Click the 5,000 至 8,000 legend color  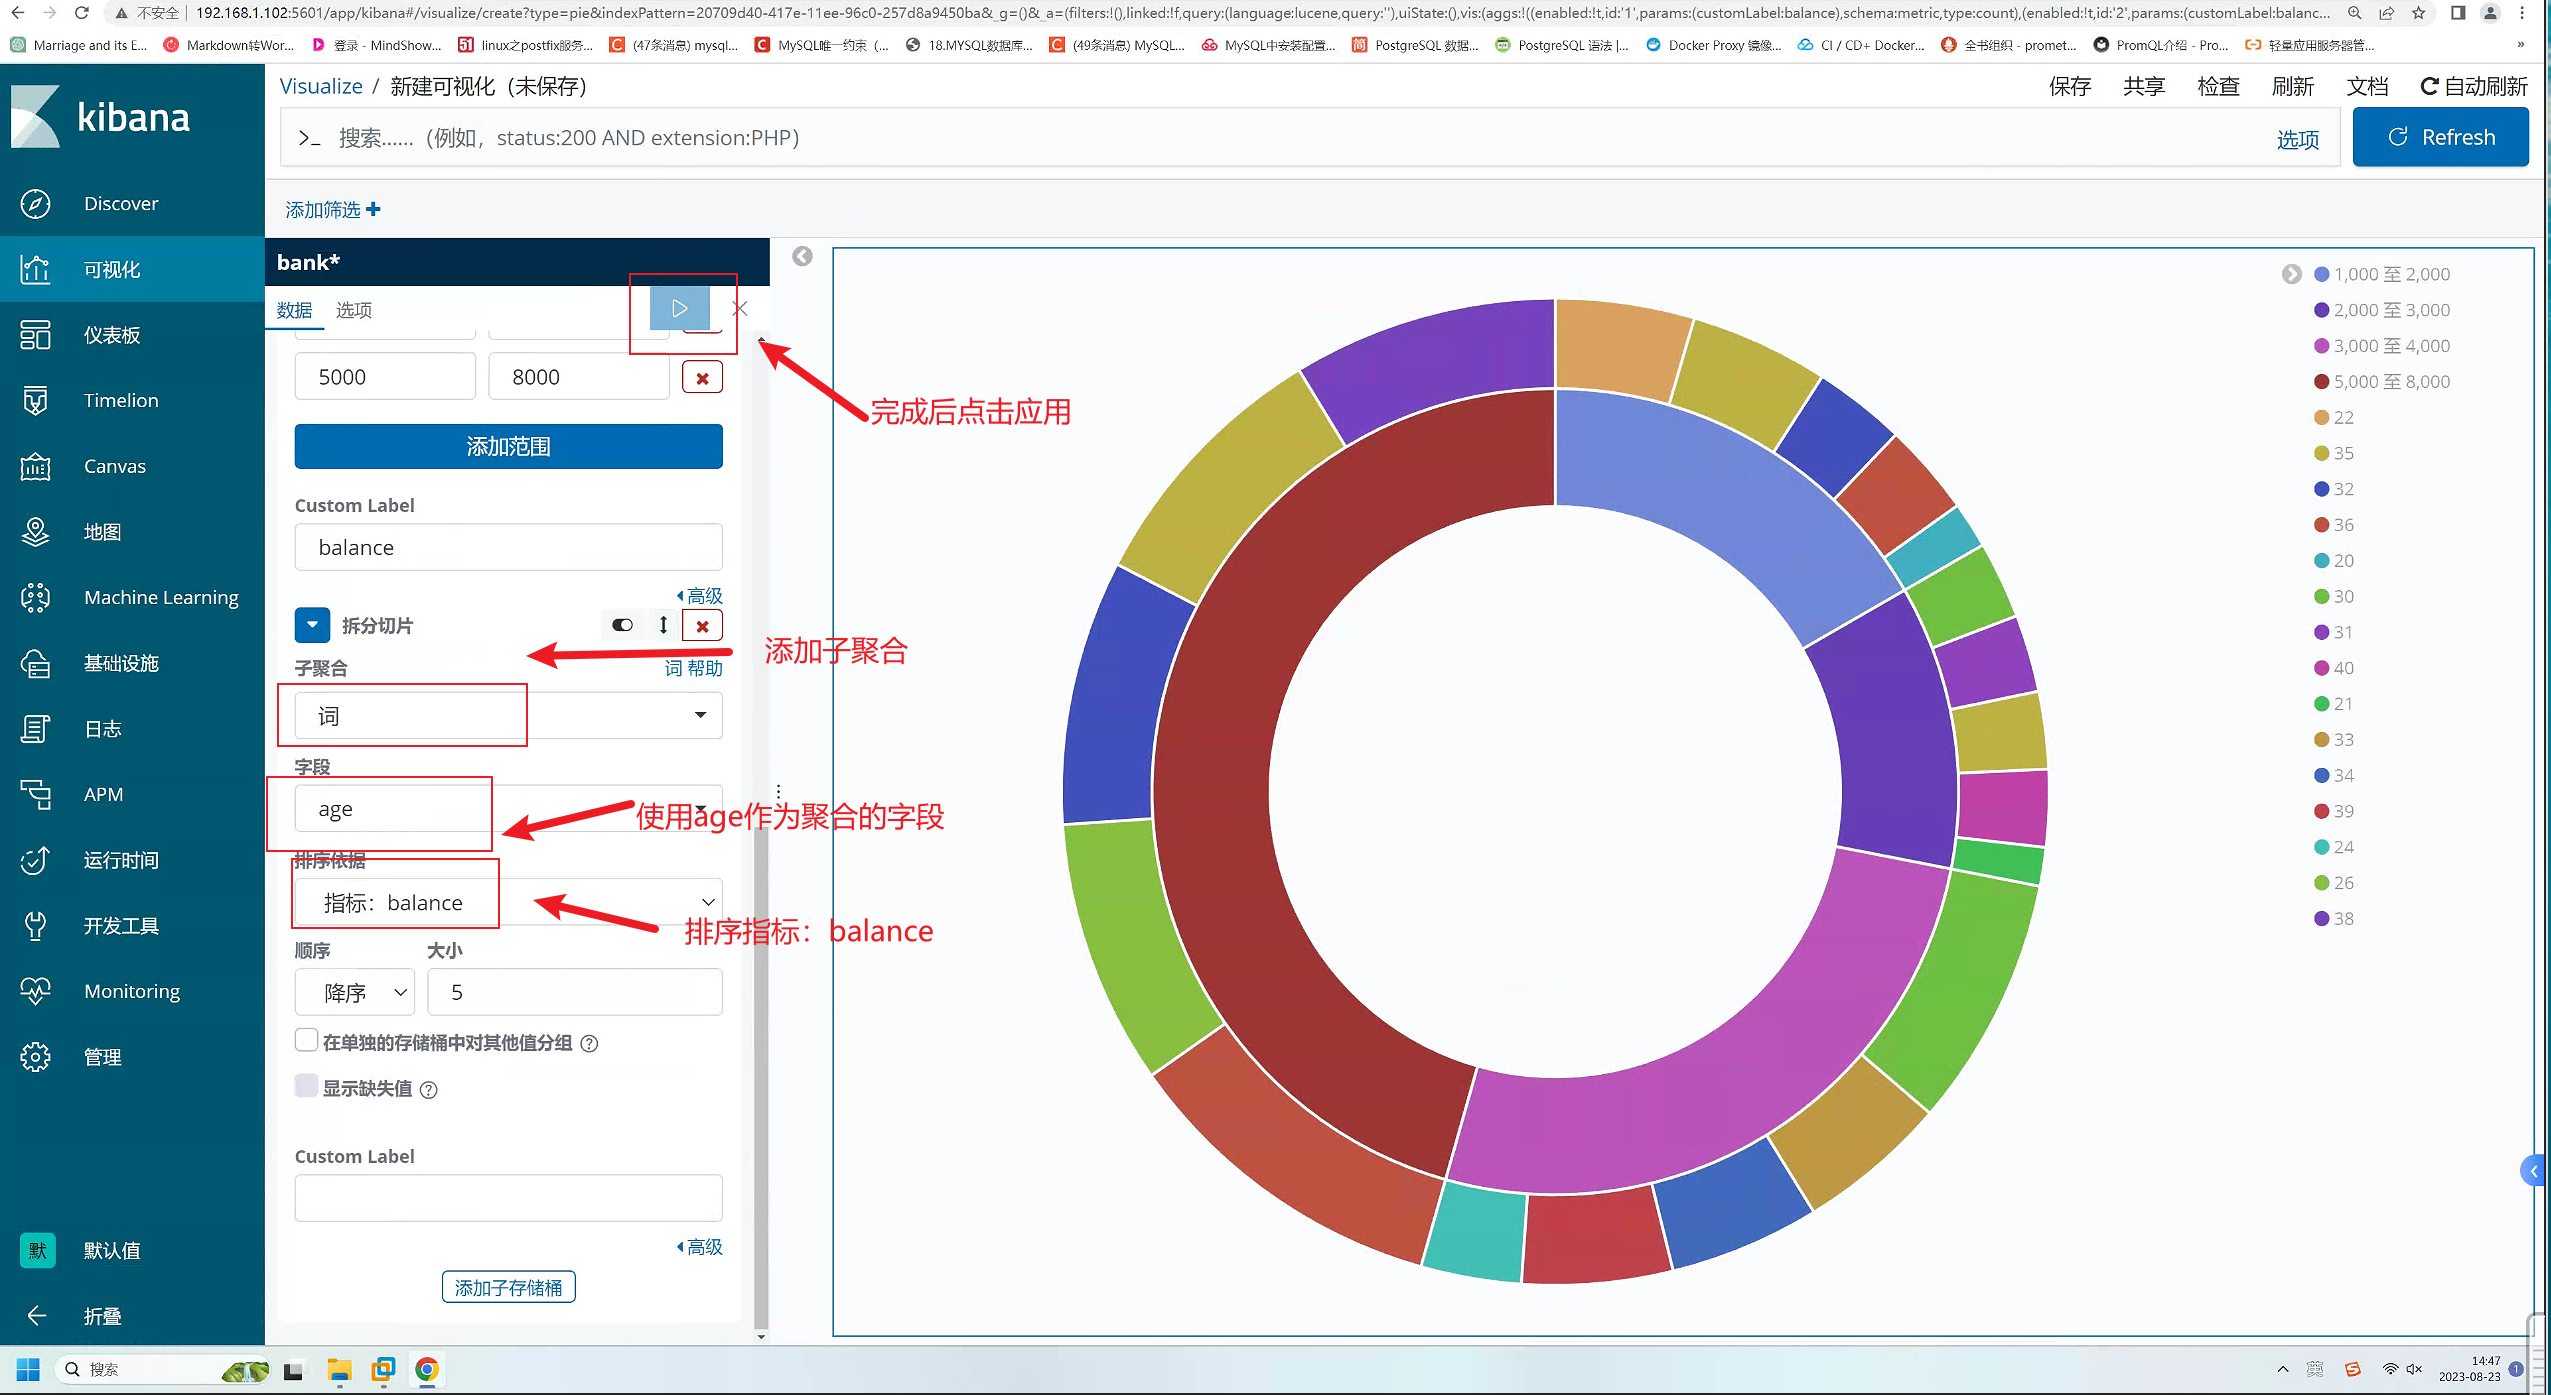[2322, 381]
